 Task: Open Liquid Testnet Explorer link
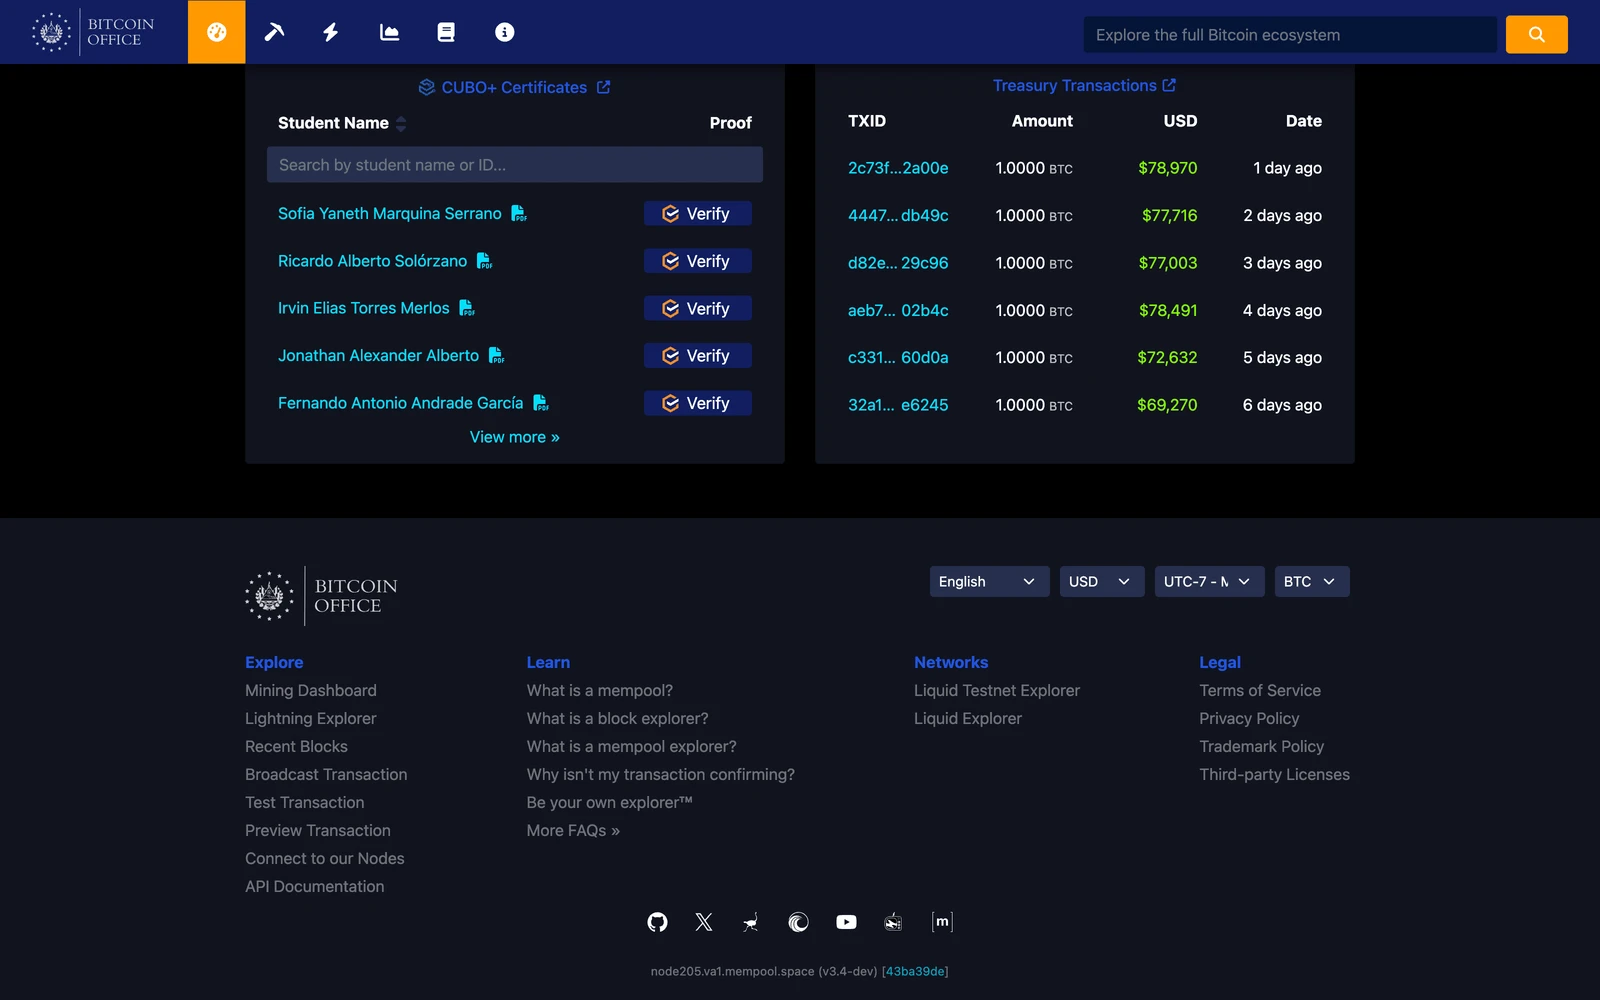click(997, 690)
